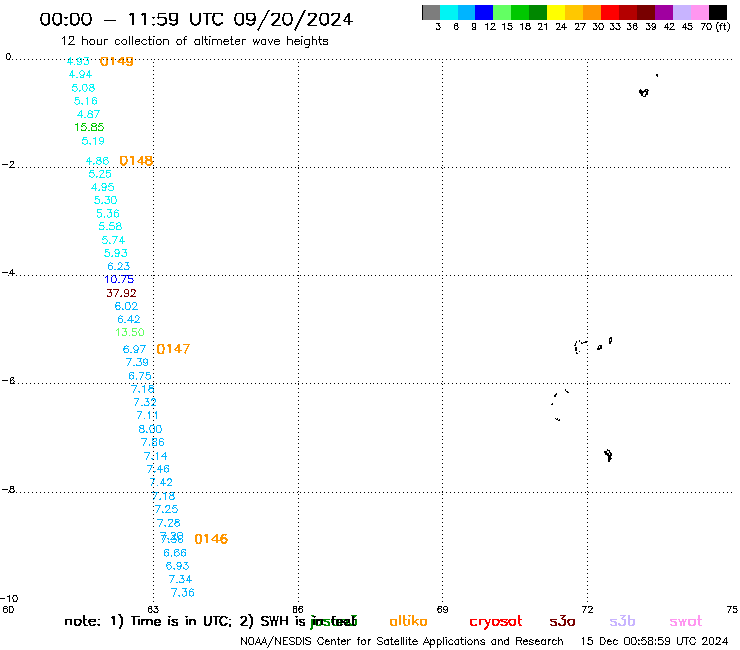Image resolution: width=740 pixels, height=650 pixels.
Task: Select the value 7.32
Action: click(145, 402)
